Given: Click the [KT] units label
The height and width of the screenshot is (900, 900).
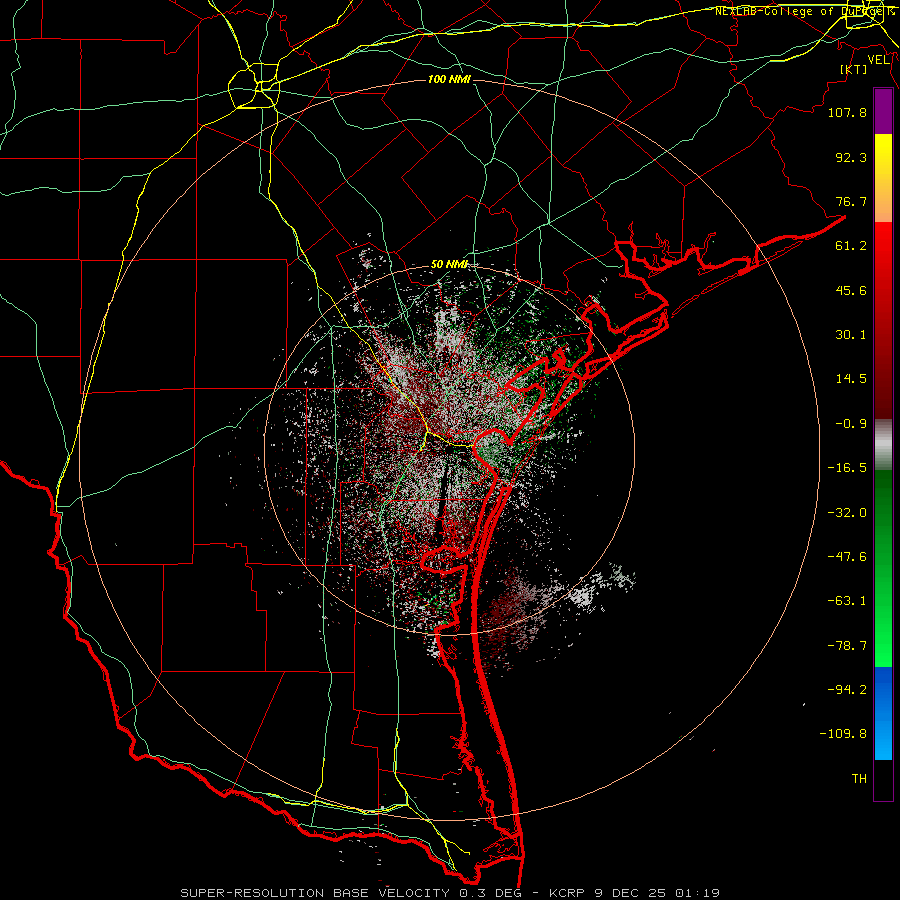Looking at the screenshot, I should point(854,69).
